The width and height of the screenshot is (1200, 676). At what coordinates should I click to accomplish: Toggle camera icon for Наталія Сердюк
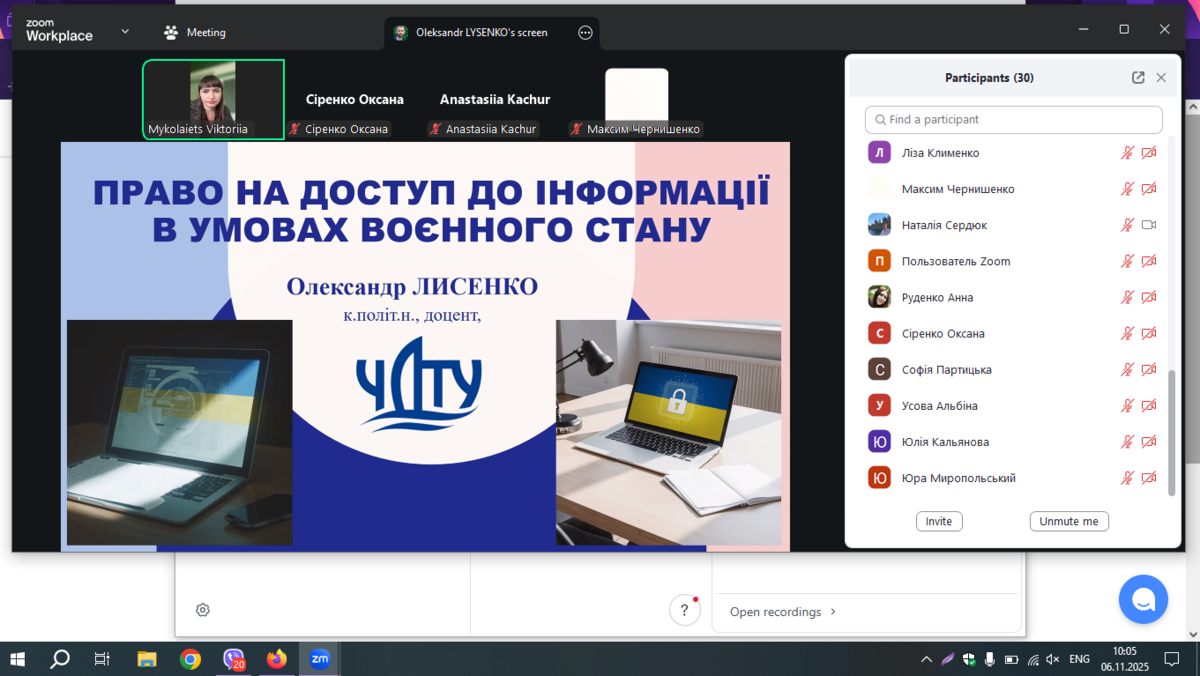point(1149,225)
